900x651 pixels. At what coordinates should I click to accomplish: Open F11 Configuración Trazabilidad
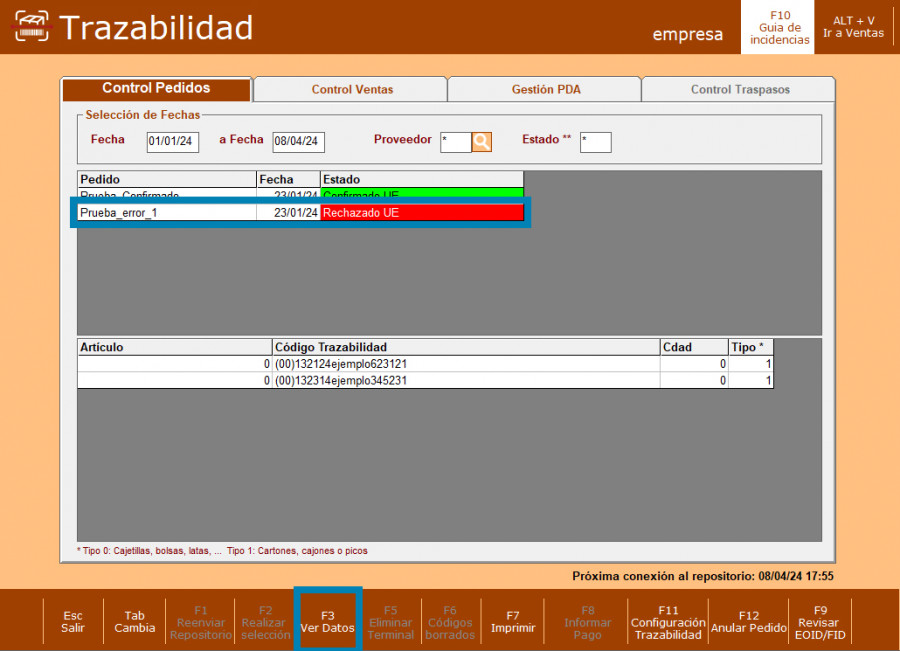tap(668, 621)
